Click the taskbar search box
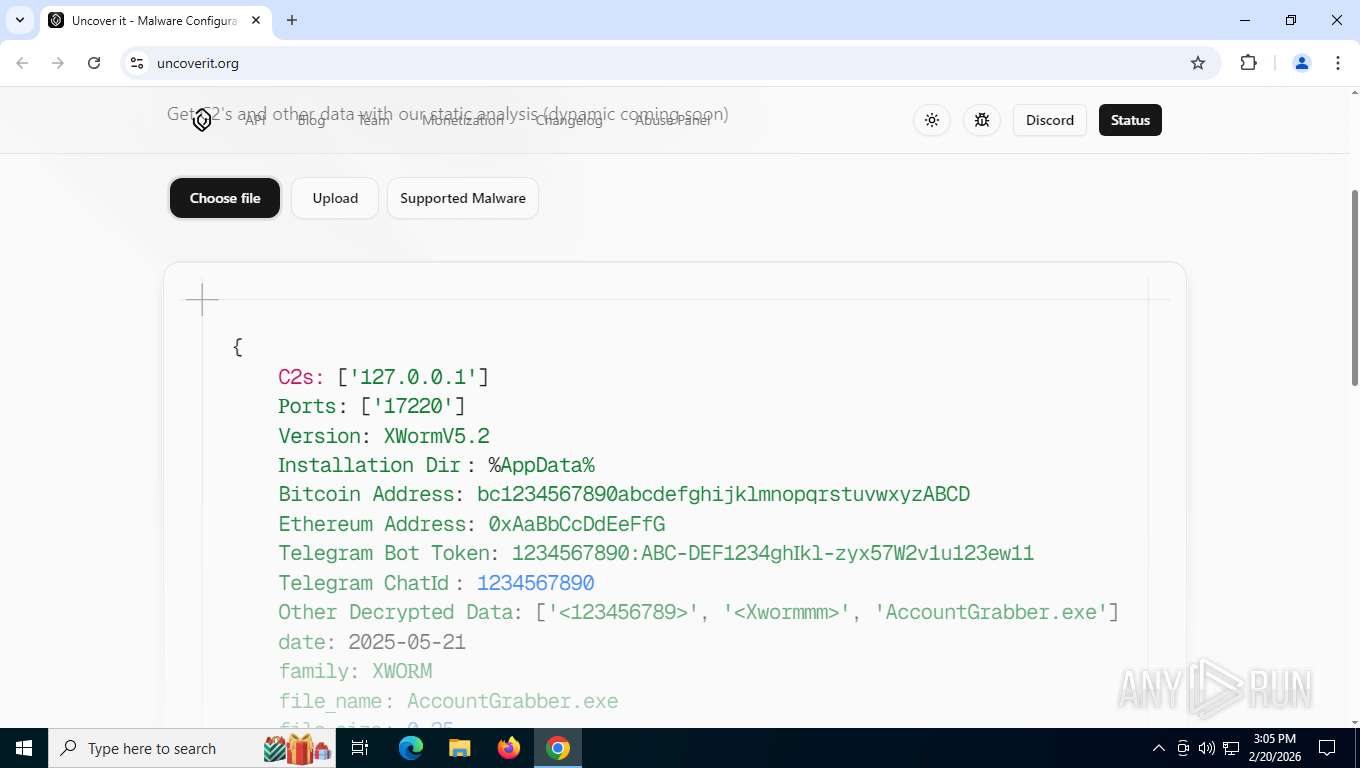 tap(193, 748)
